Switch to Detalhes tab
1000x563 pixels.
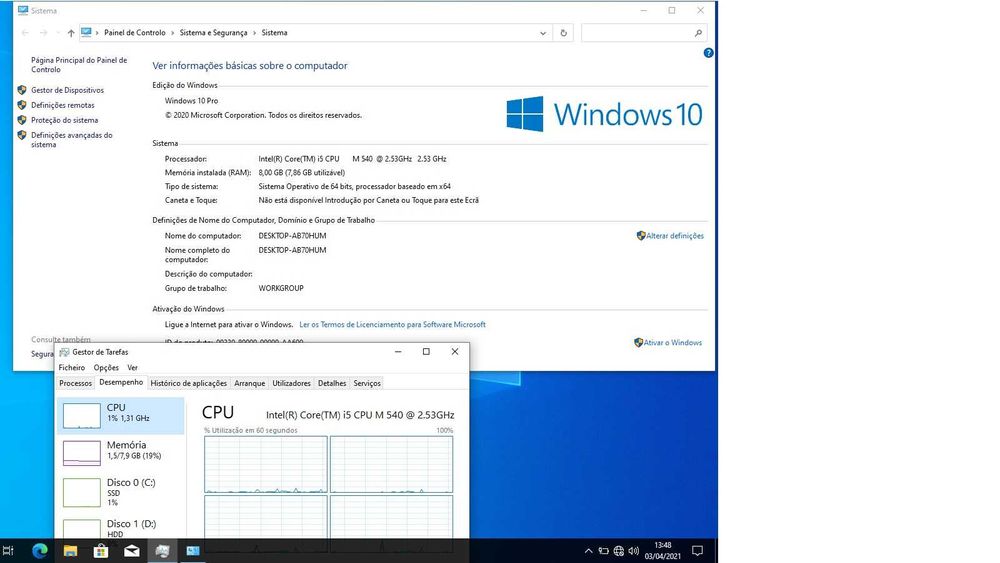[x=332, y=383]
